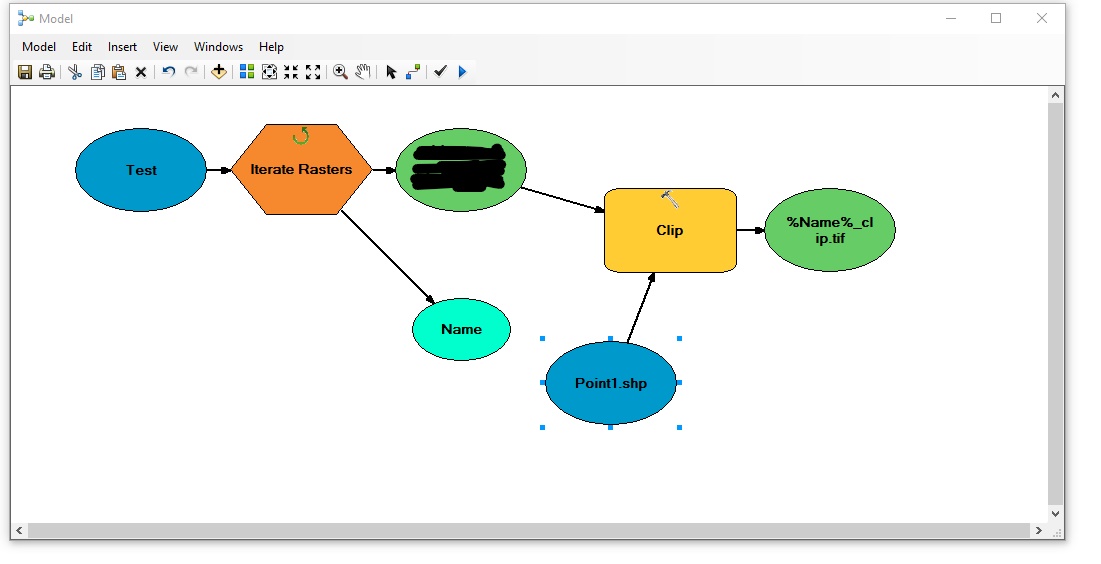Run the model with blue play icon
The height and width of the screenshot is (564, 1101).
[463, 72]
